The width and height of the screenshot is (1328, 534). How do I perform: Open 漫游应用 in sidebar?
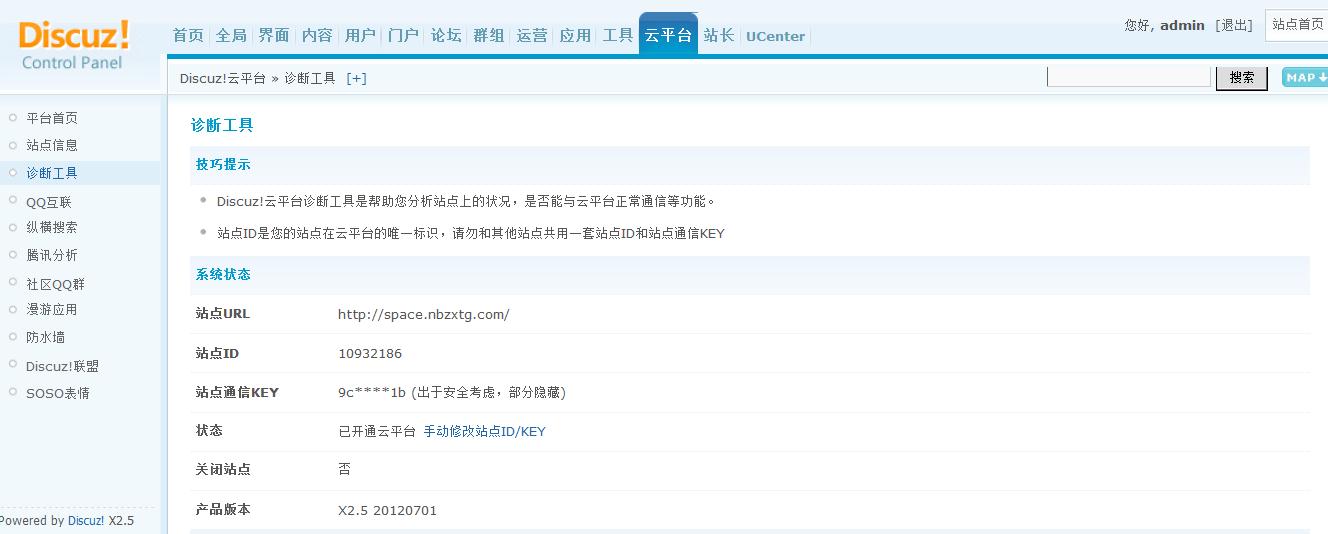(52, 310)
